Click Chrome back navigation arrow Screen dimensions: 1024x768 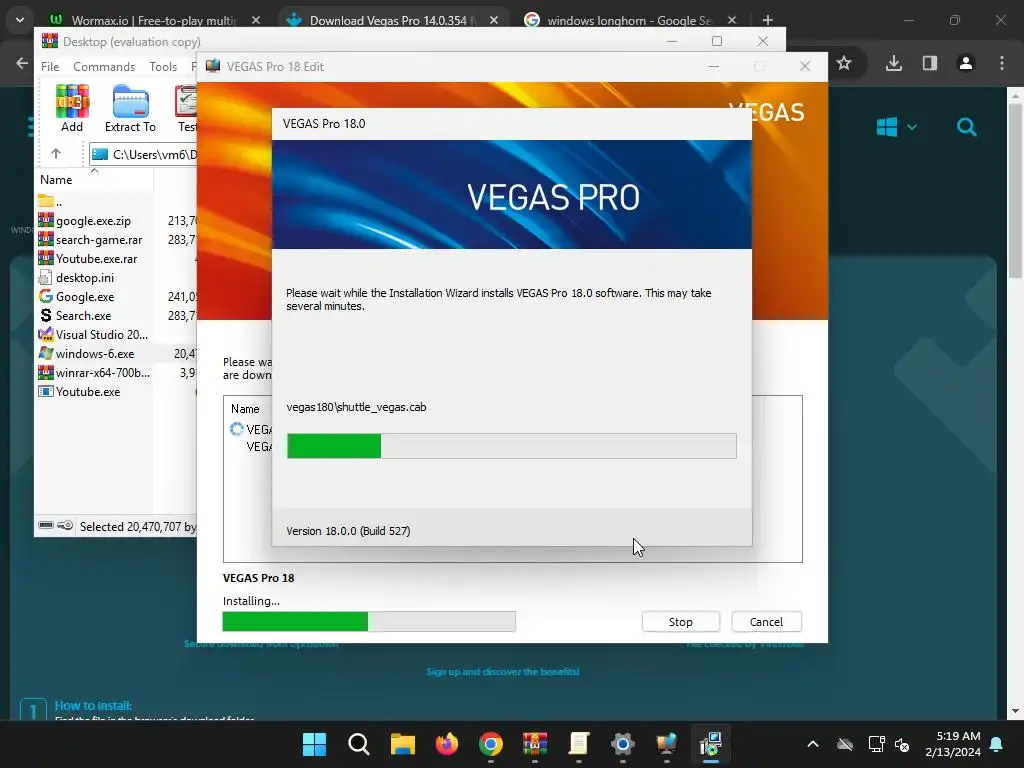pos(22,63)
